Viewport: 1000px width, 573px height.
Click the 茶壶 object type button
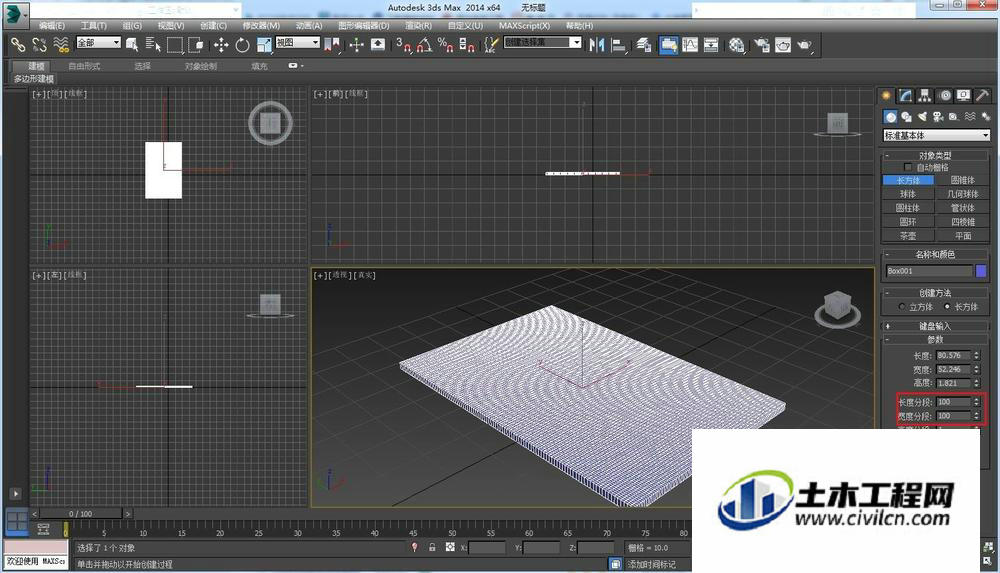tap(908, 236)
